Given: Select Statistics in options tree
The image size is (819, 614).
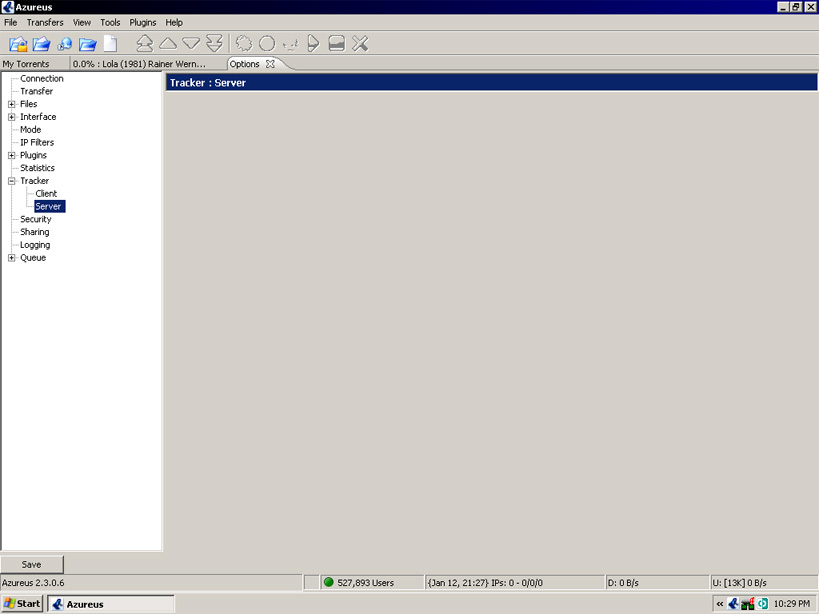Looking at the screenshot, I should (x=37, y=168).
